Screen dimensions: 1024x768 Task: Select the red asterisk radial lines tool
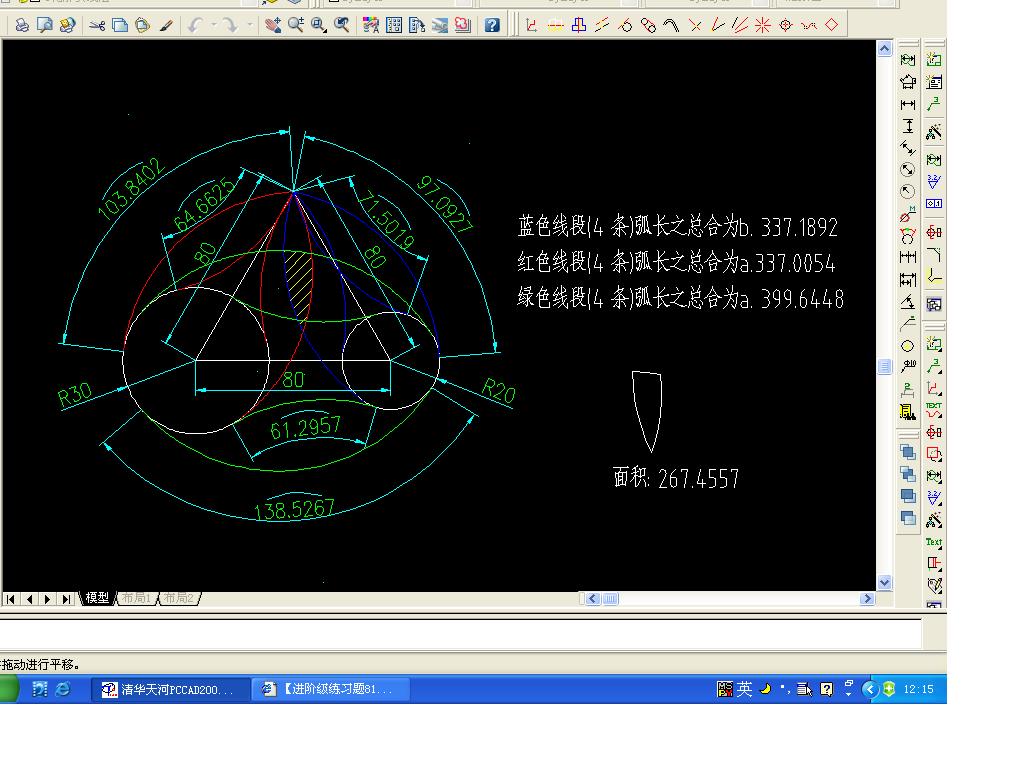(762, 25)
